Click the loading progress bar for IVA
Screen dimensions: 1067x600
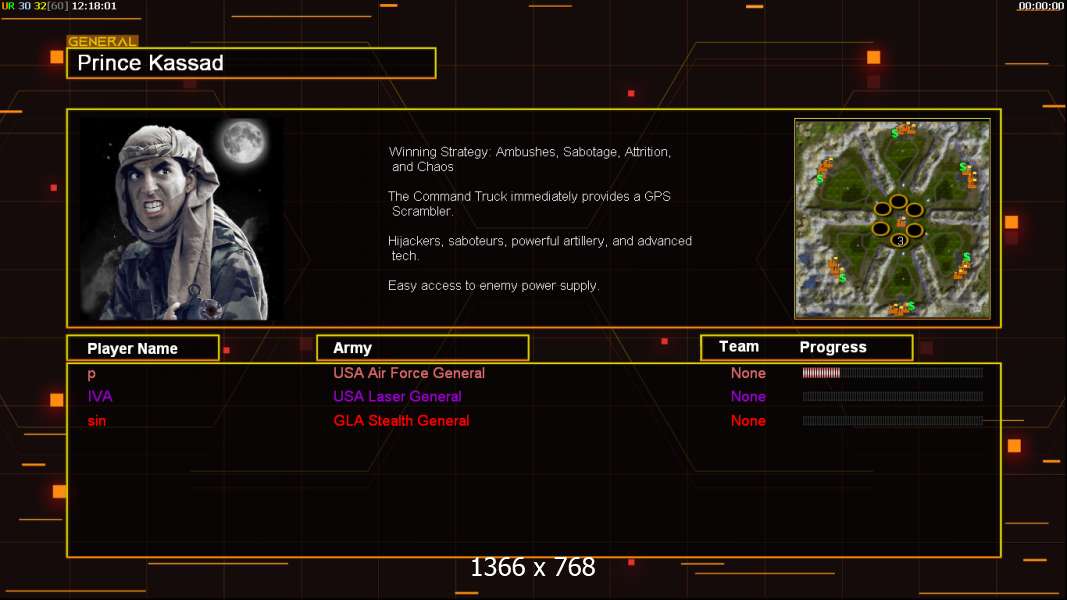coord(892,396)
